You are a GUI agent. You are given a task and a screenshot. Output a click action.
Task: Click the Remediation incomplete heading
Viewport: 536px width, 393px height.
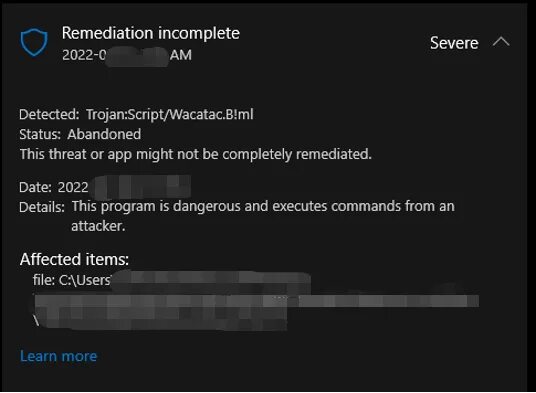[151, 33]
